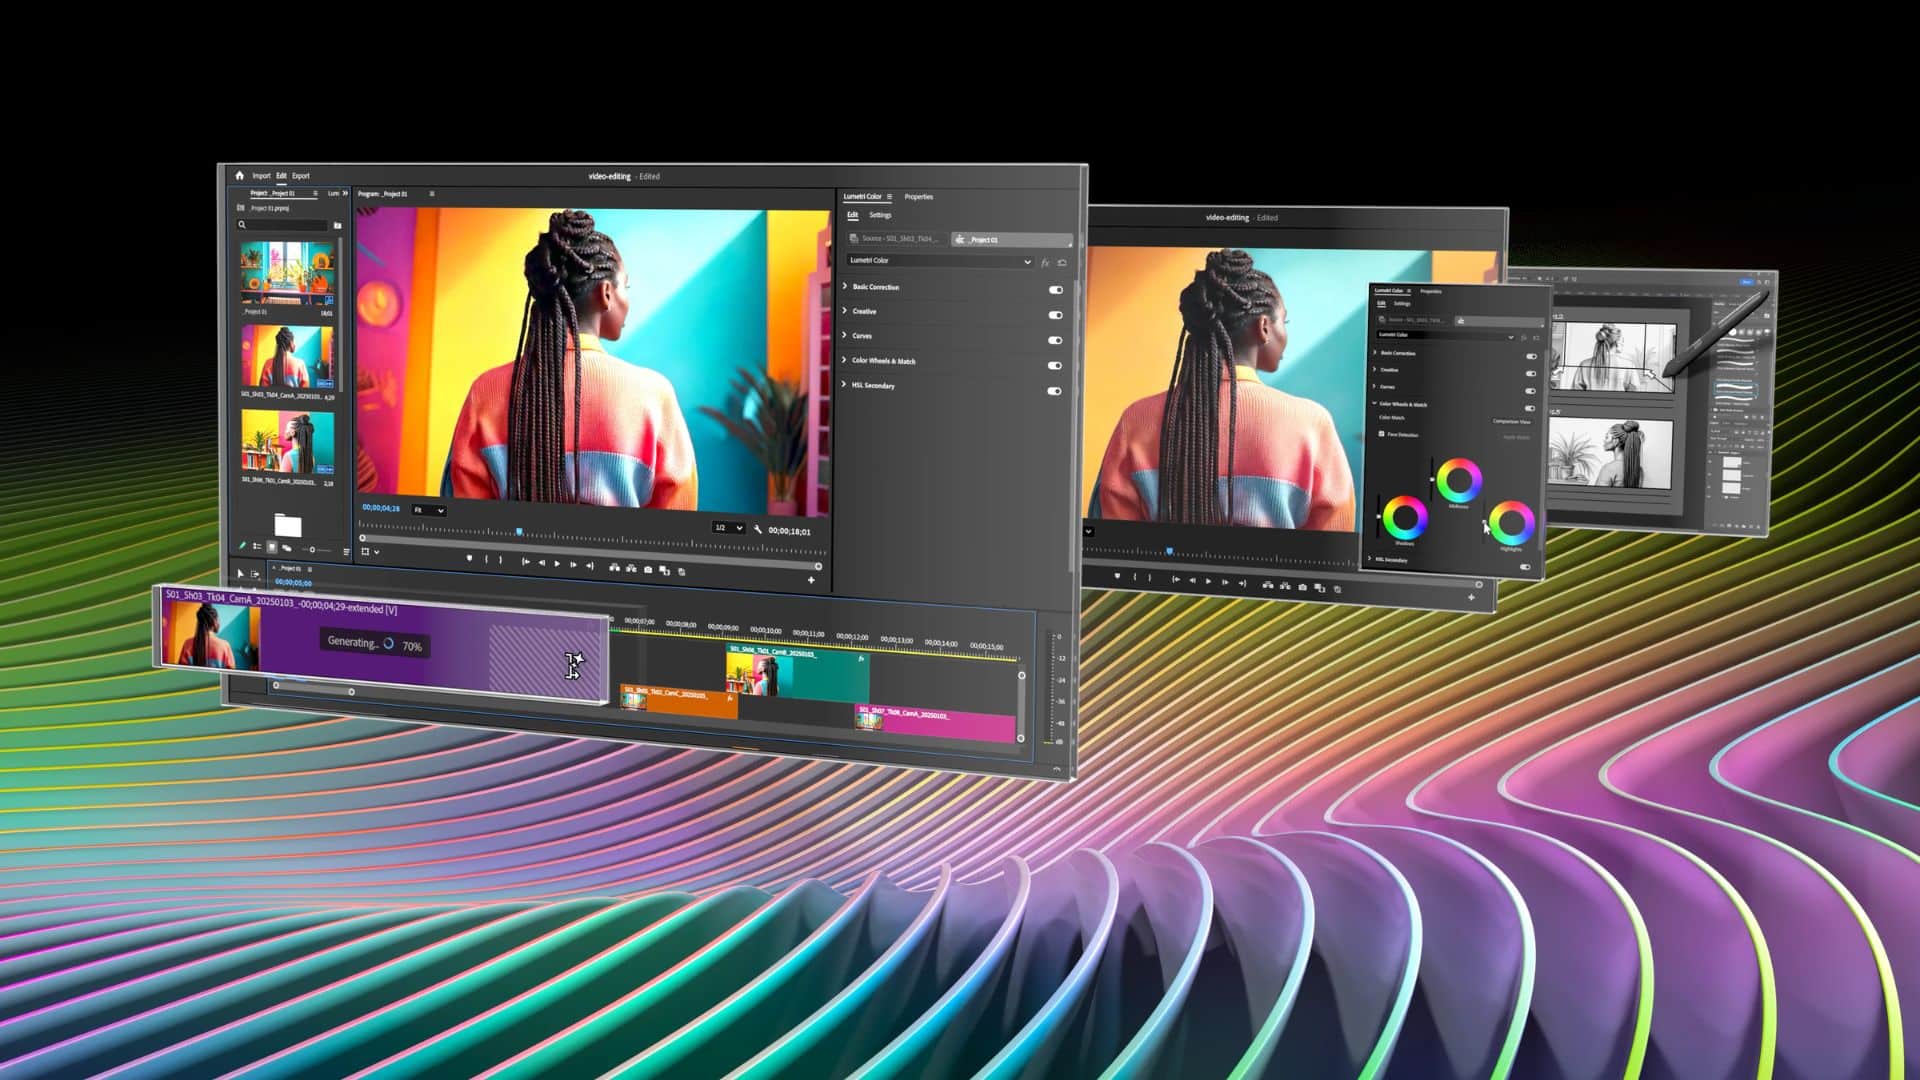
Task: Open Program monitor wrench settings
Action: pos(758,530)
